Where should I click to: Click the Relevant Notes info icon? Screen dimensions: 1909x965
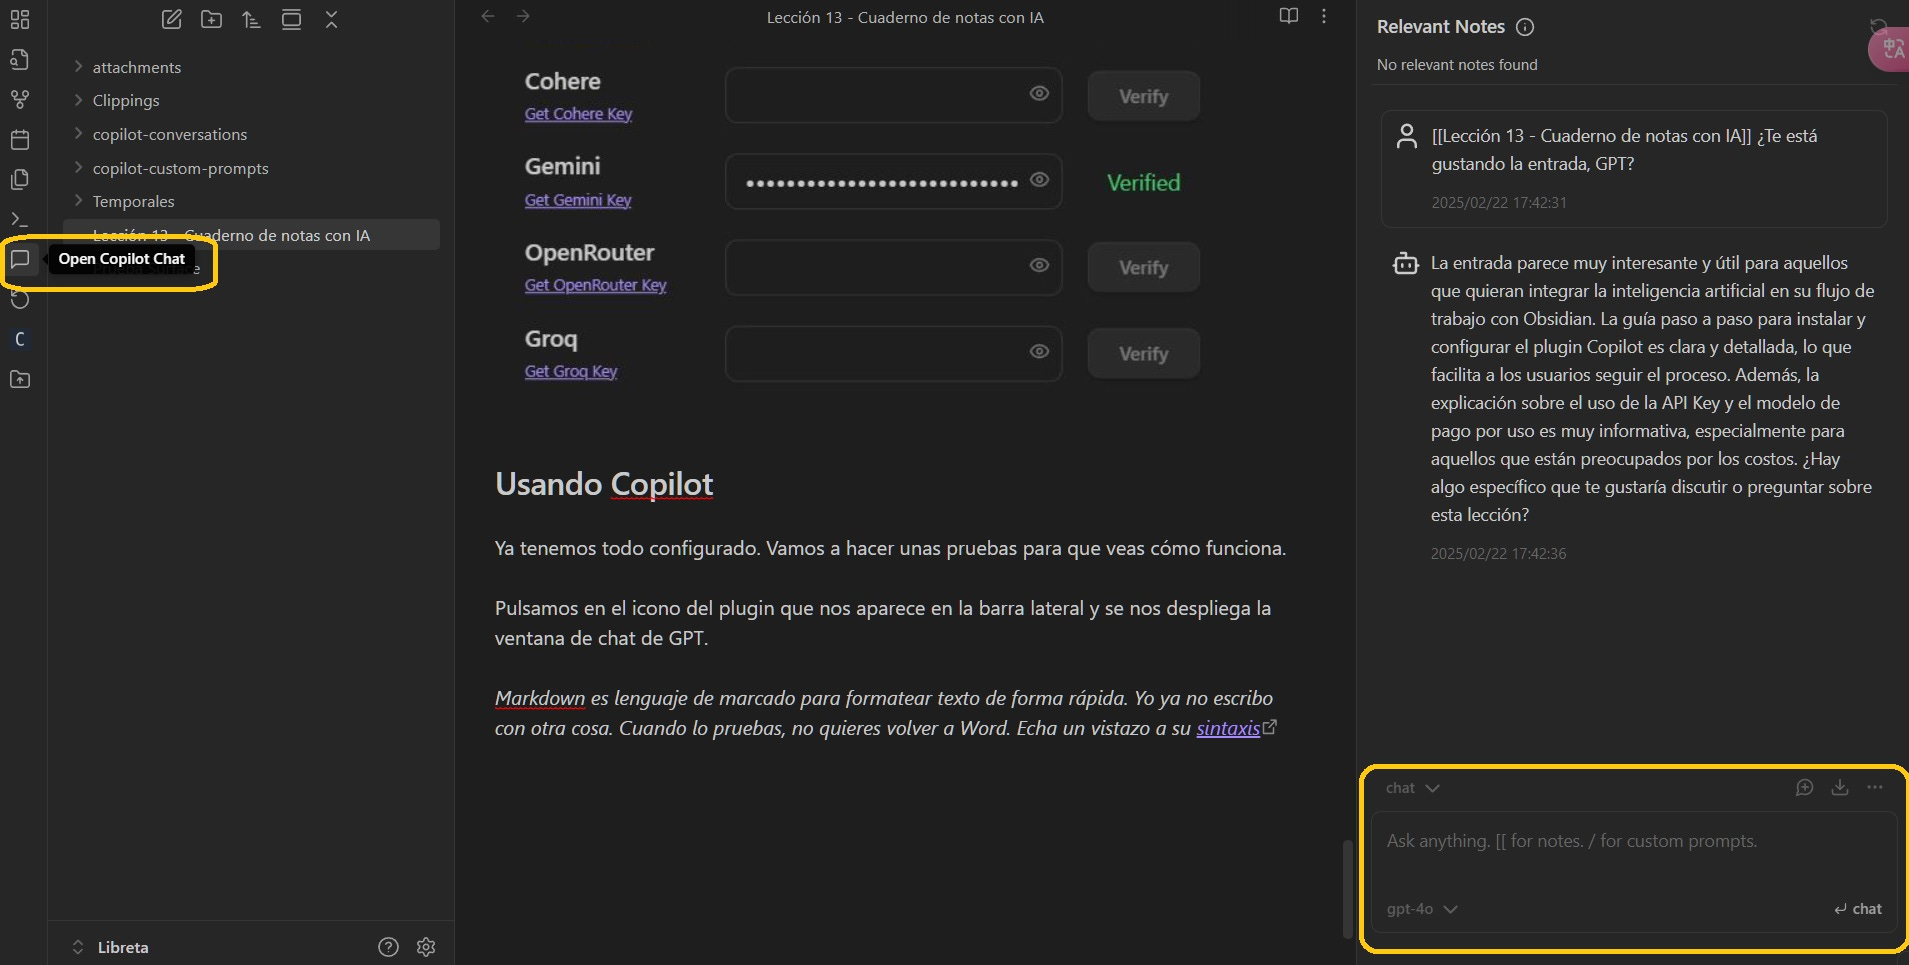[1525, 27]
